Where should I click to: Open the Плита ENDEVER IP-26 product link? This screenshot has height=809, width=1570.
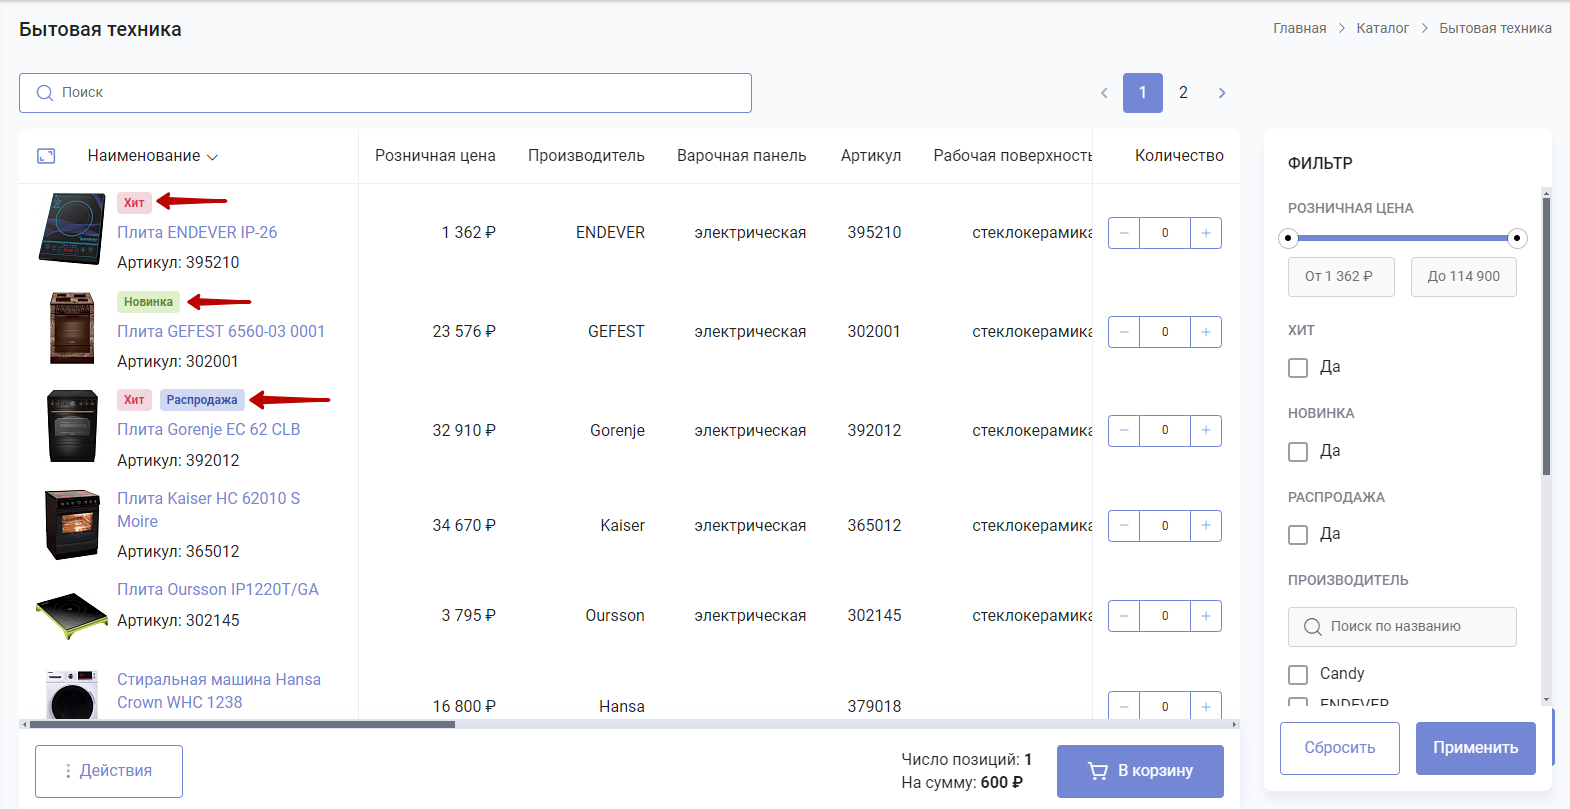point(197,232)
